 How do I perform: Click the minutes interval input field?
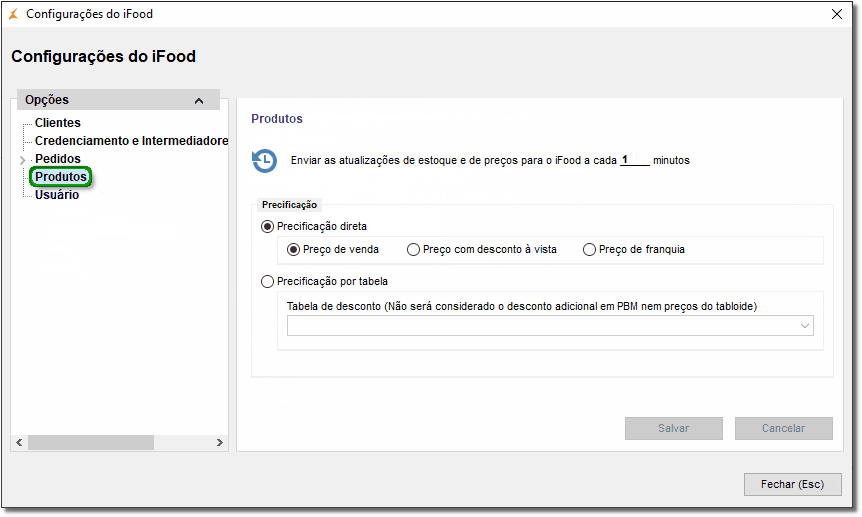[x=634, y=160]
